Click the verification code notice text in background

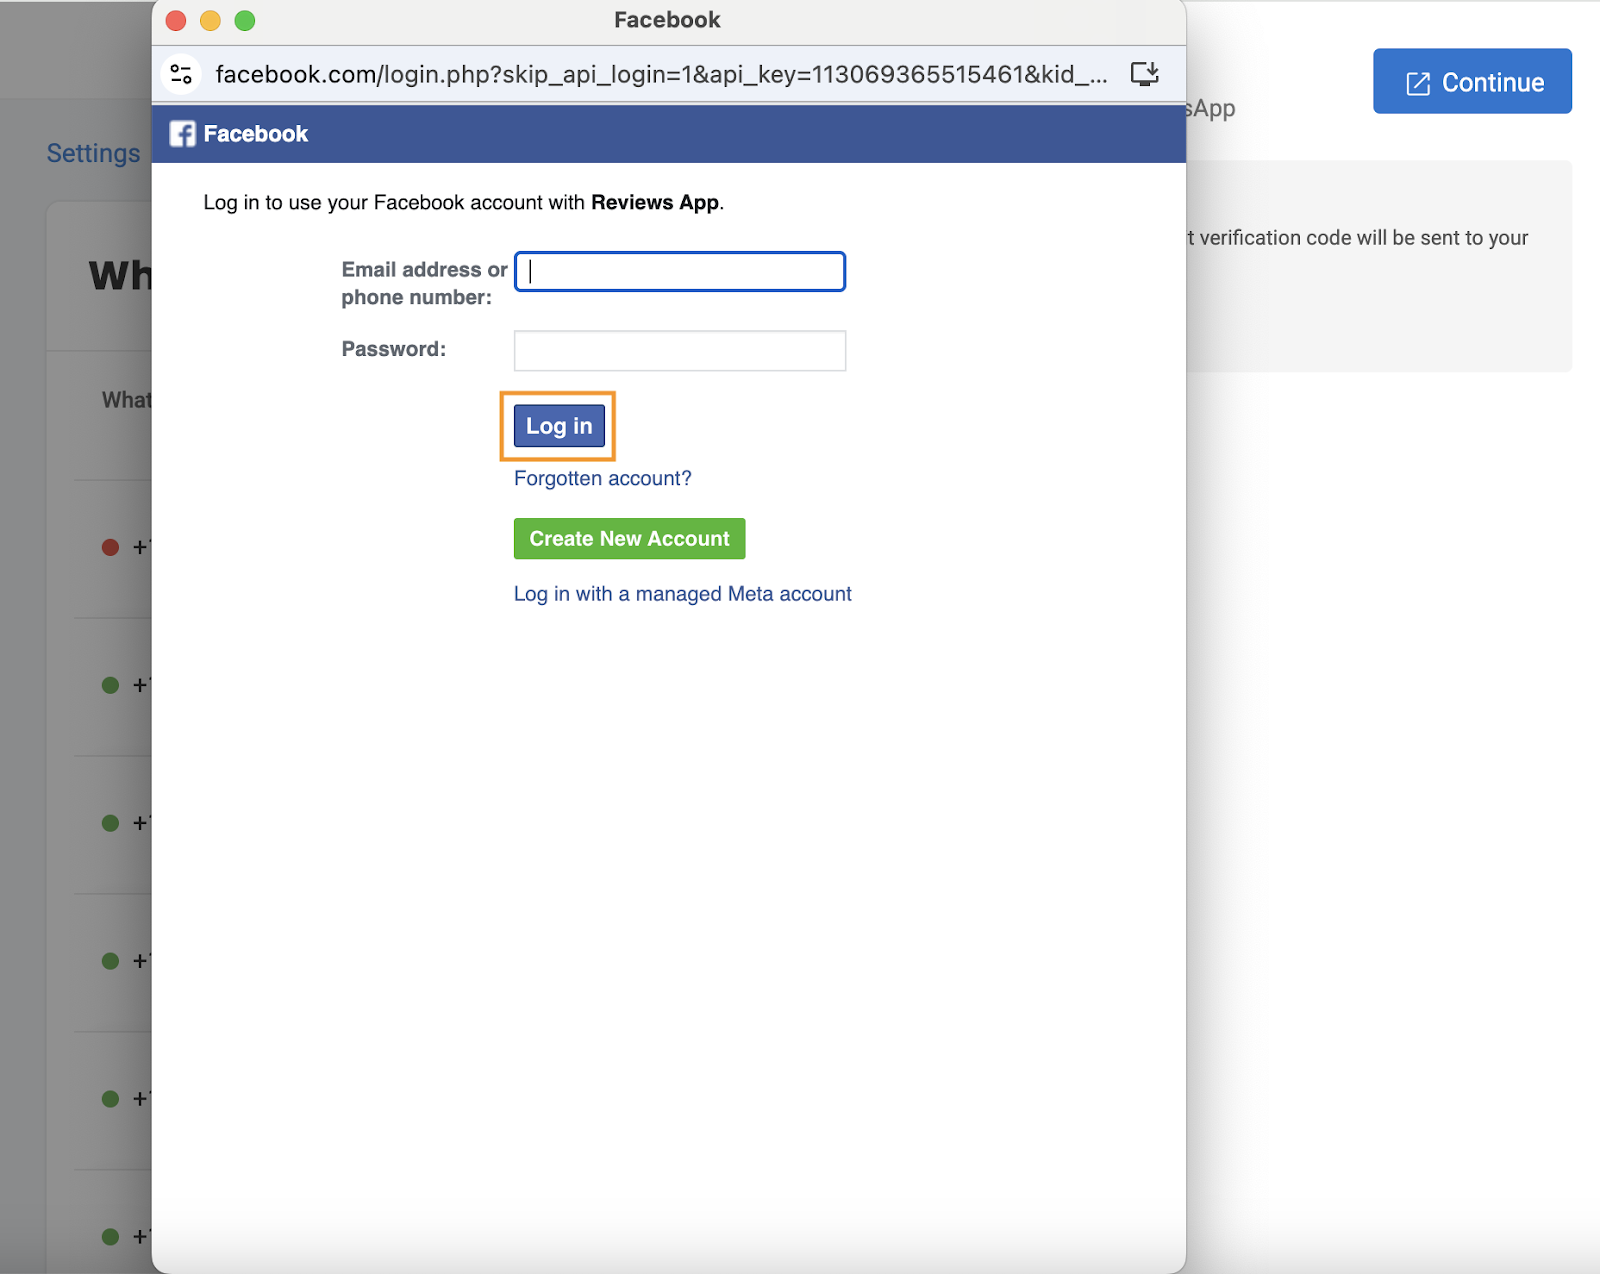tap(1358, 238)
